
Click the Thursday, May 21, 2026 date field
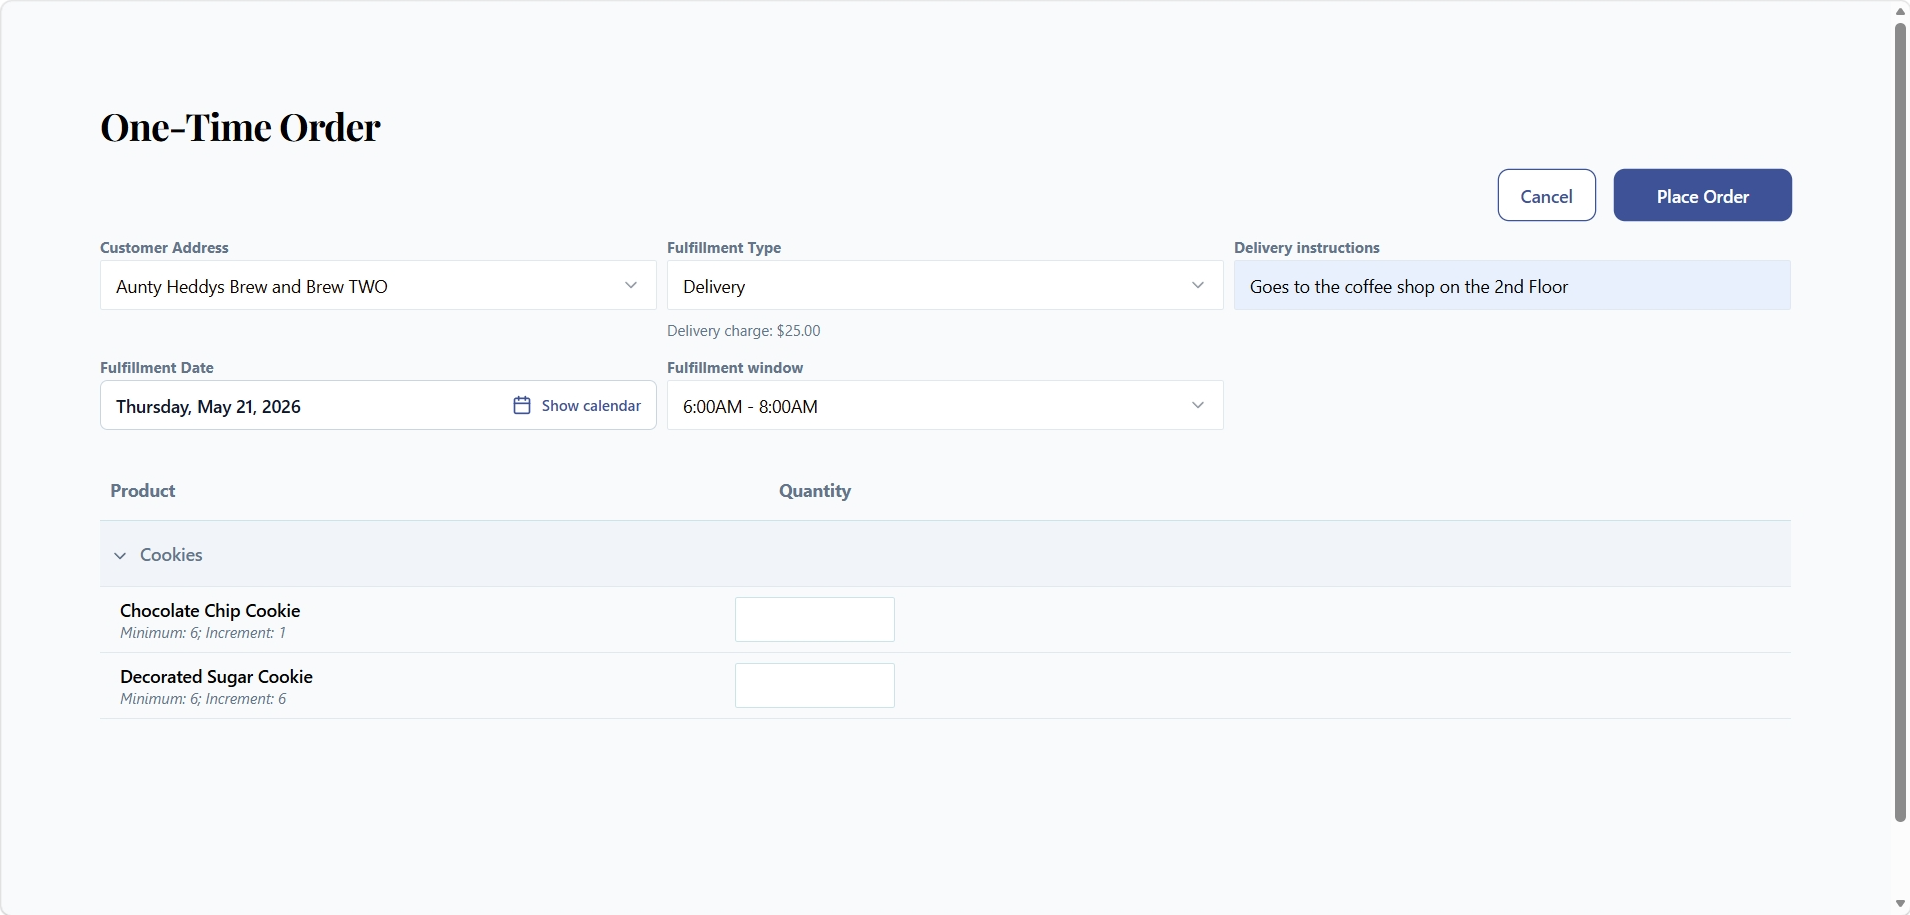(300, 405)
